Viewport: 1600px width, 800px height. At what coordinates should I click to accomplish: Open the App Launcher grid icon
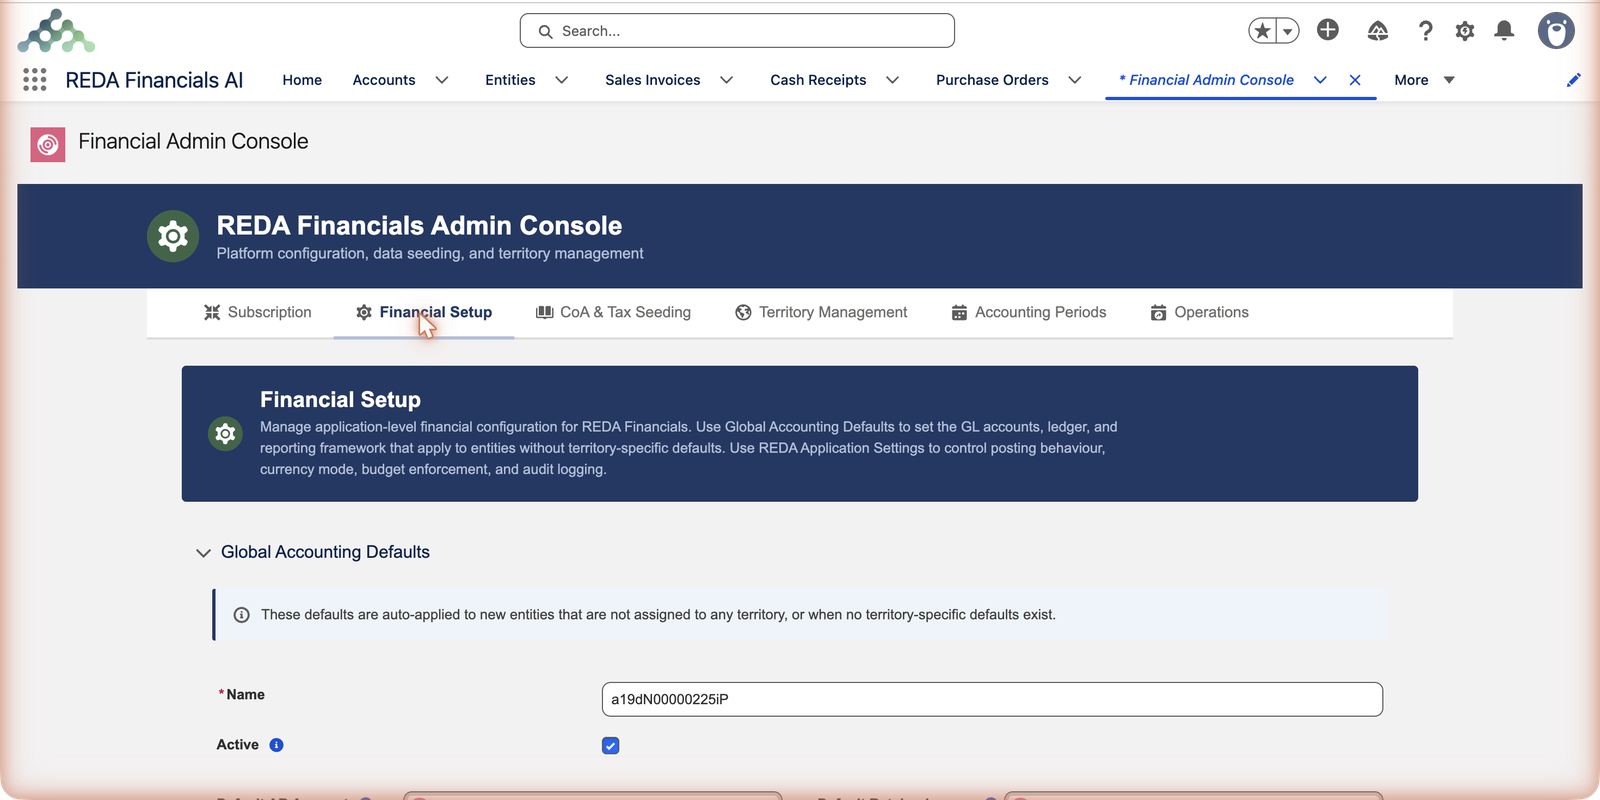click(35, 80)
